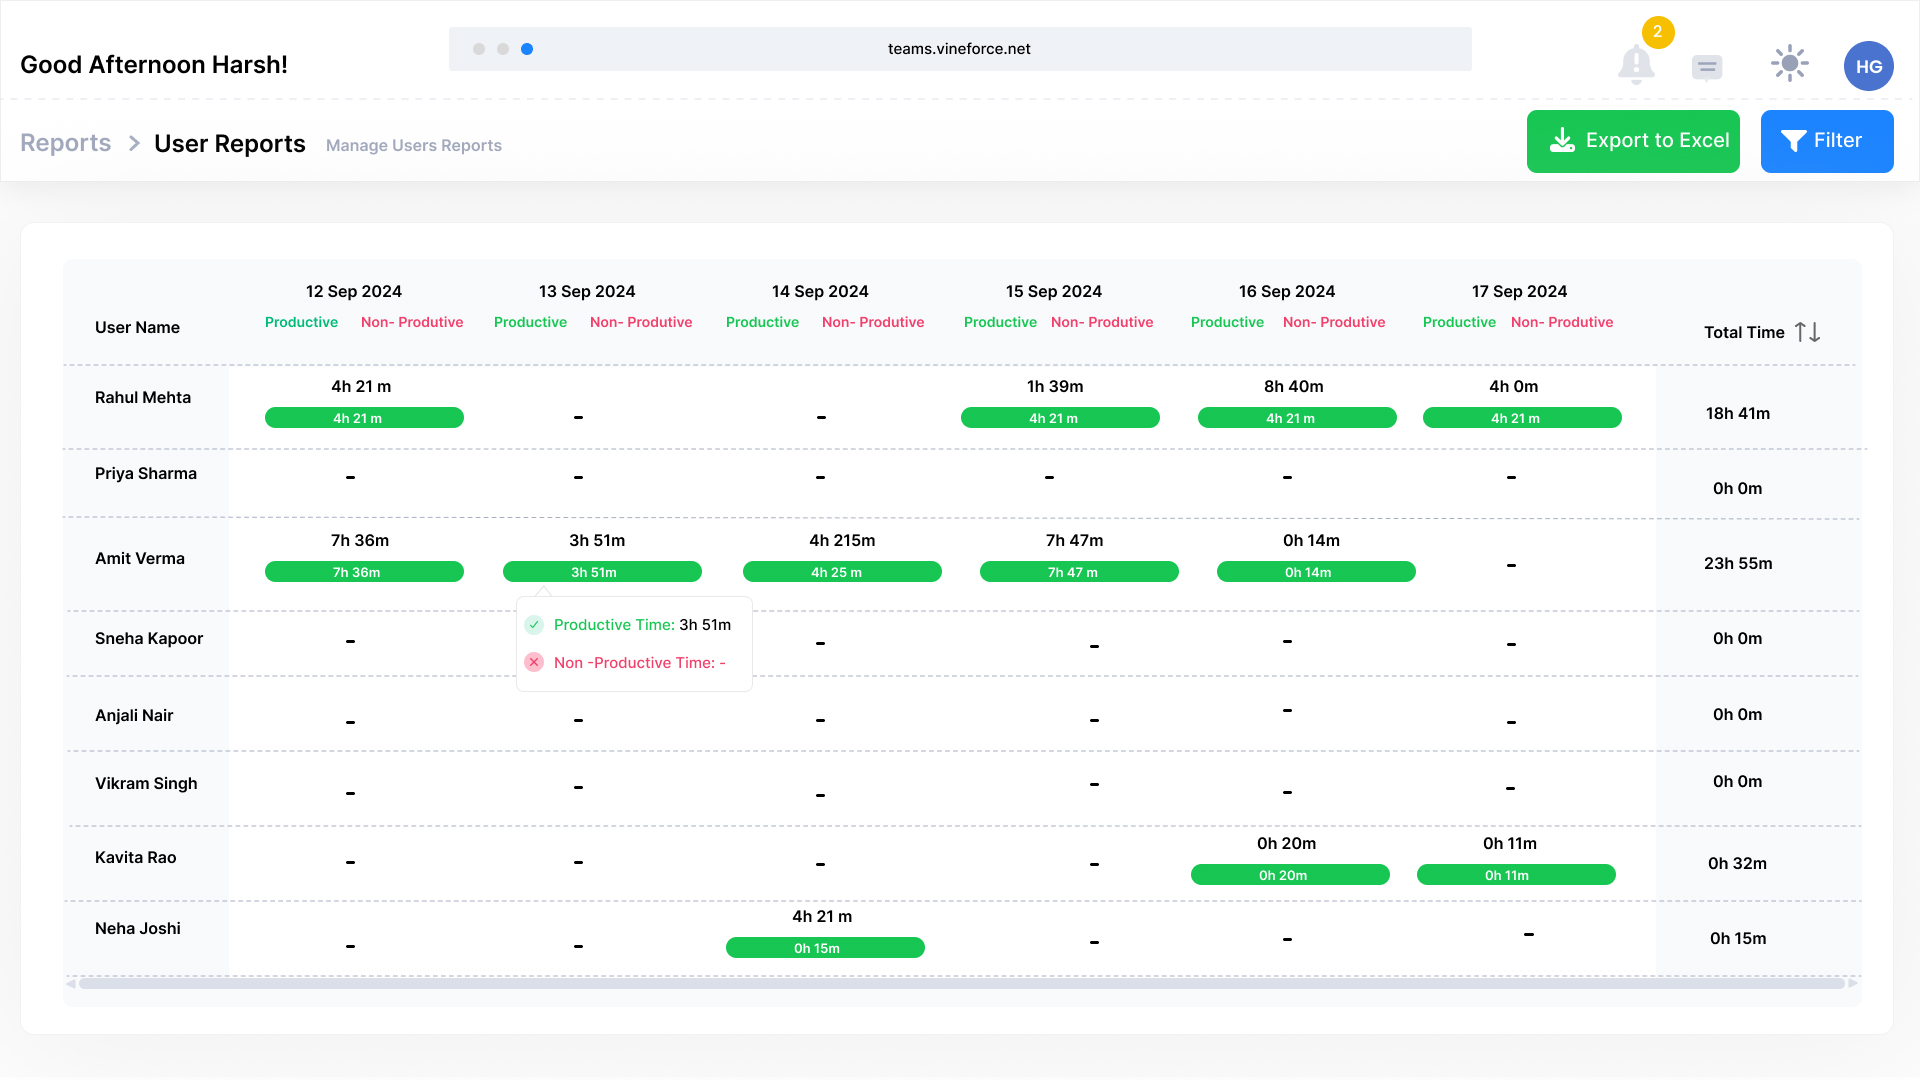
Task: Click scrollbar right arrow
Action: 1853,984
